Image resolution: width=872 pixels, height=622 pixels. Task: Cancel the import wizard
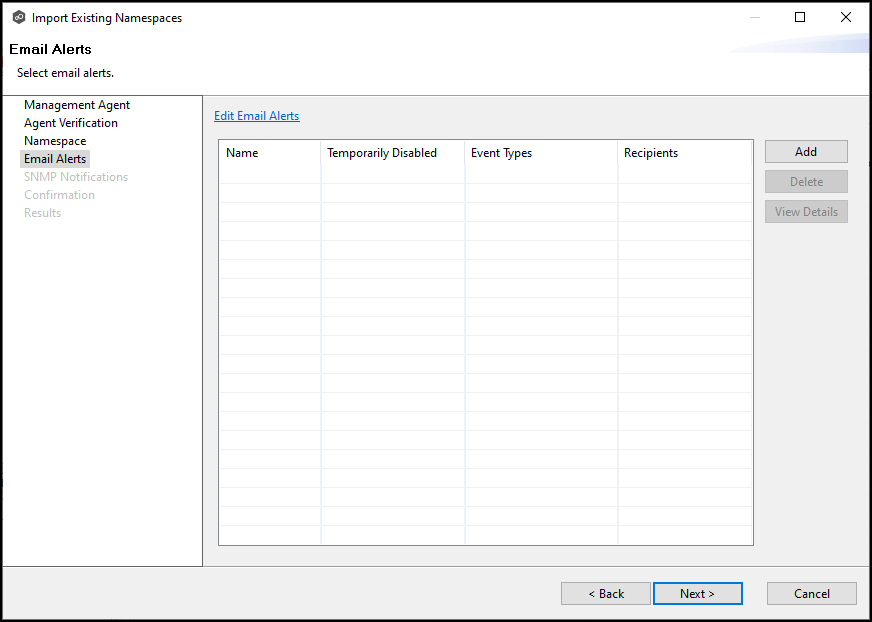pyautogui.click(x=811, y=594)
